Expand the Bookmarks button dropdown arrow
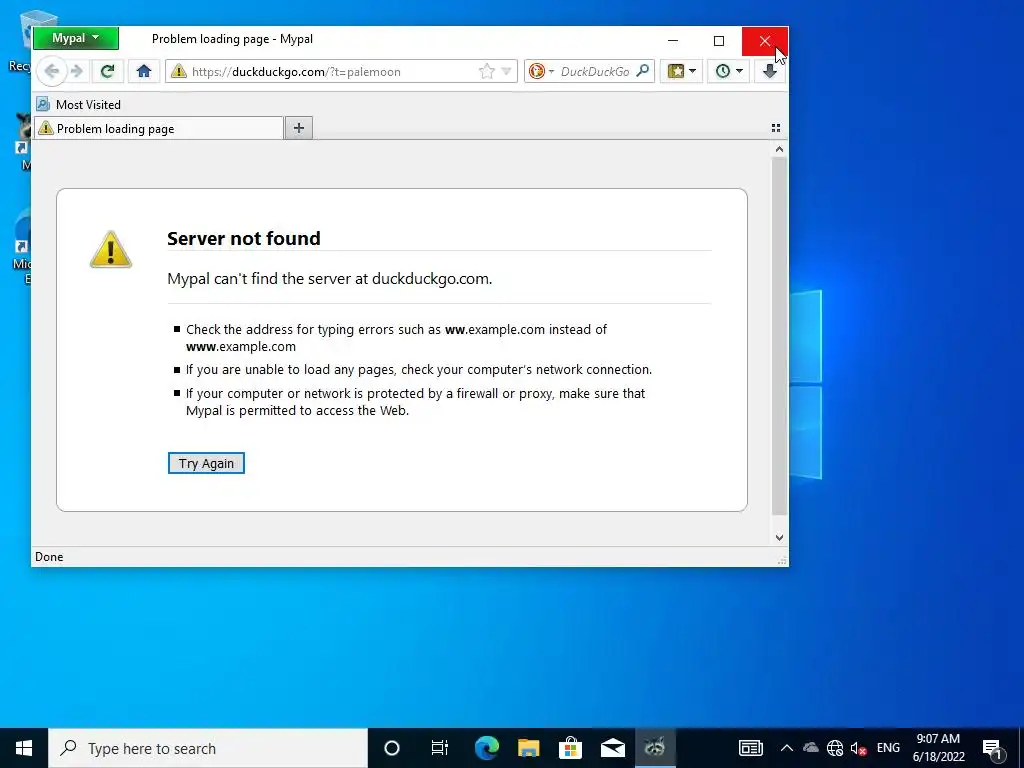Image resolution: width=1024 pixels, height=768 pixels. coord(693,71)
